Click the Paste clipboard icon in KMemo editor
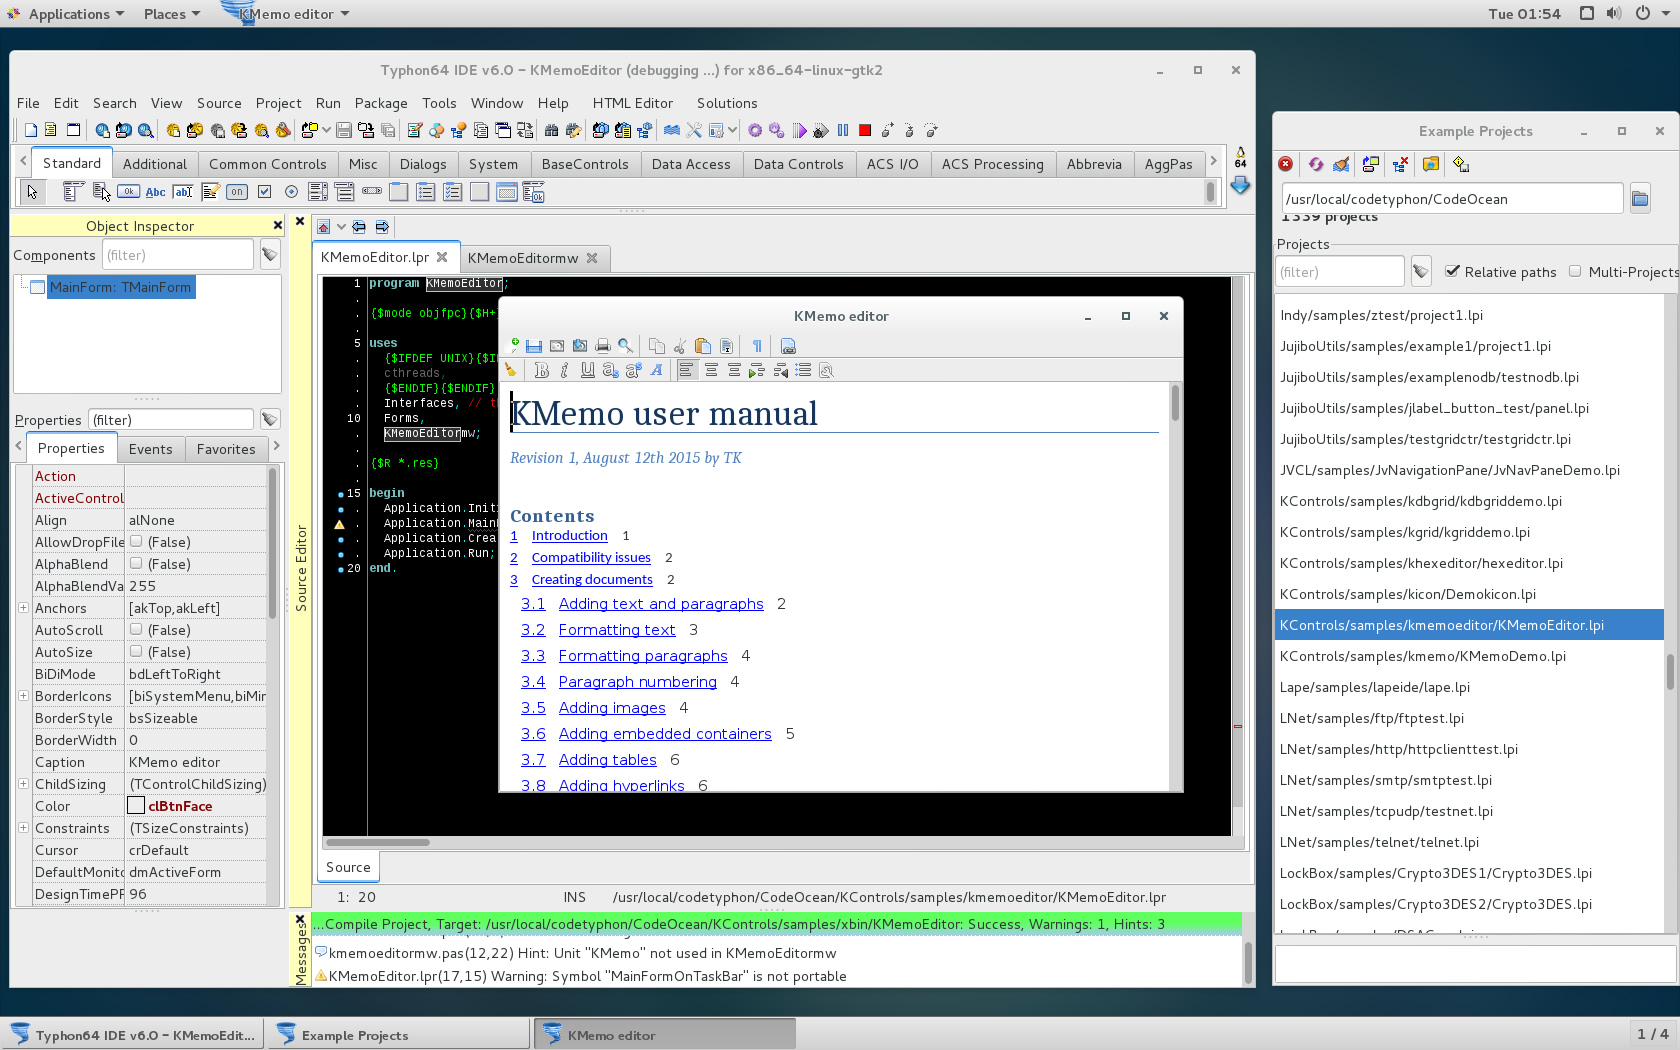Screen dimensions: 1680x1050 click(703, 346)
